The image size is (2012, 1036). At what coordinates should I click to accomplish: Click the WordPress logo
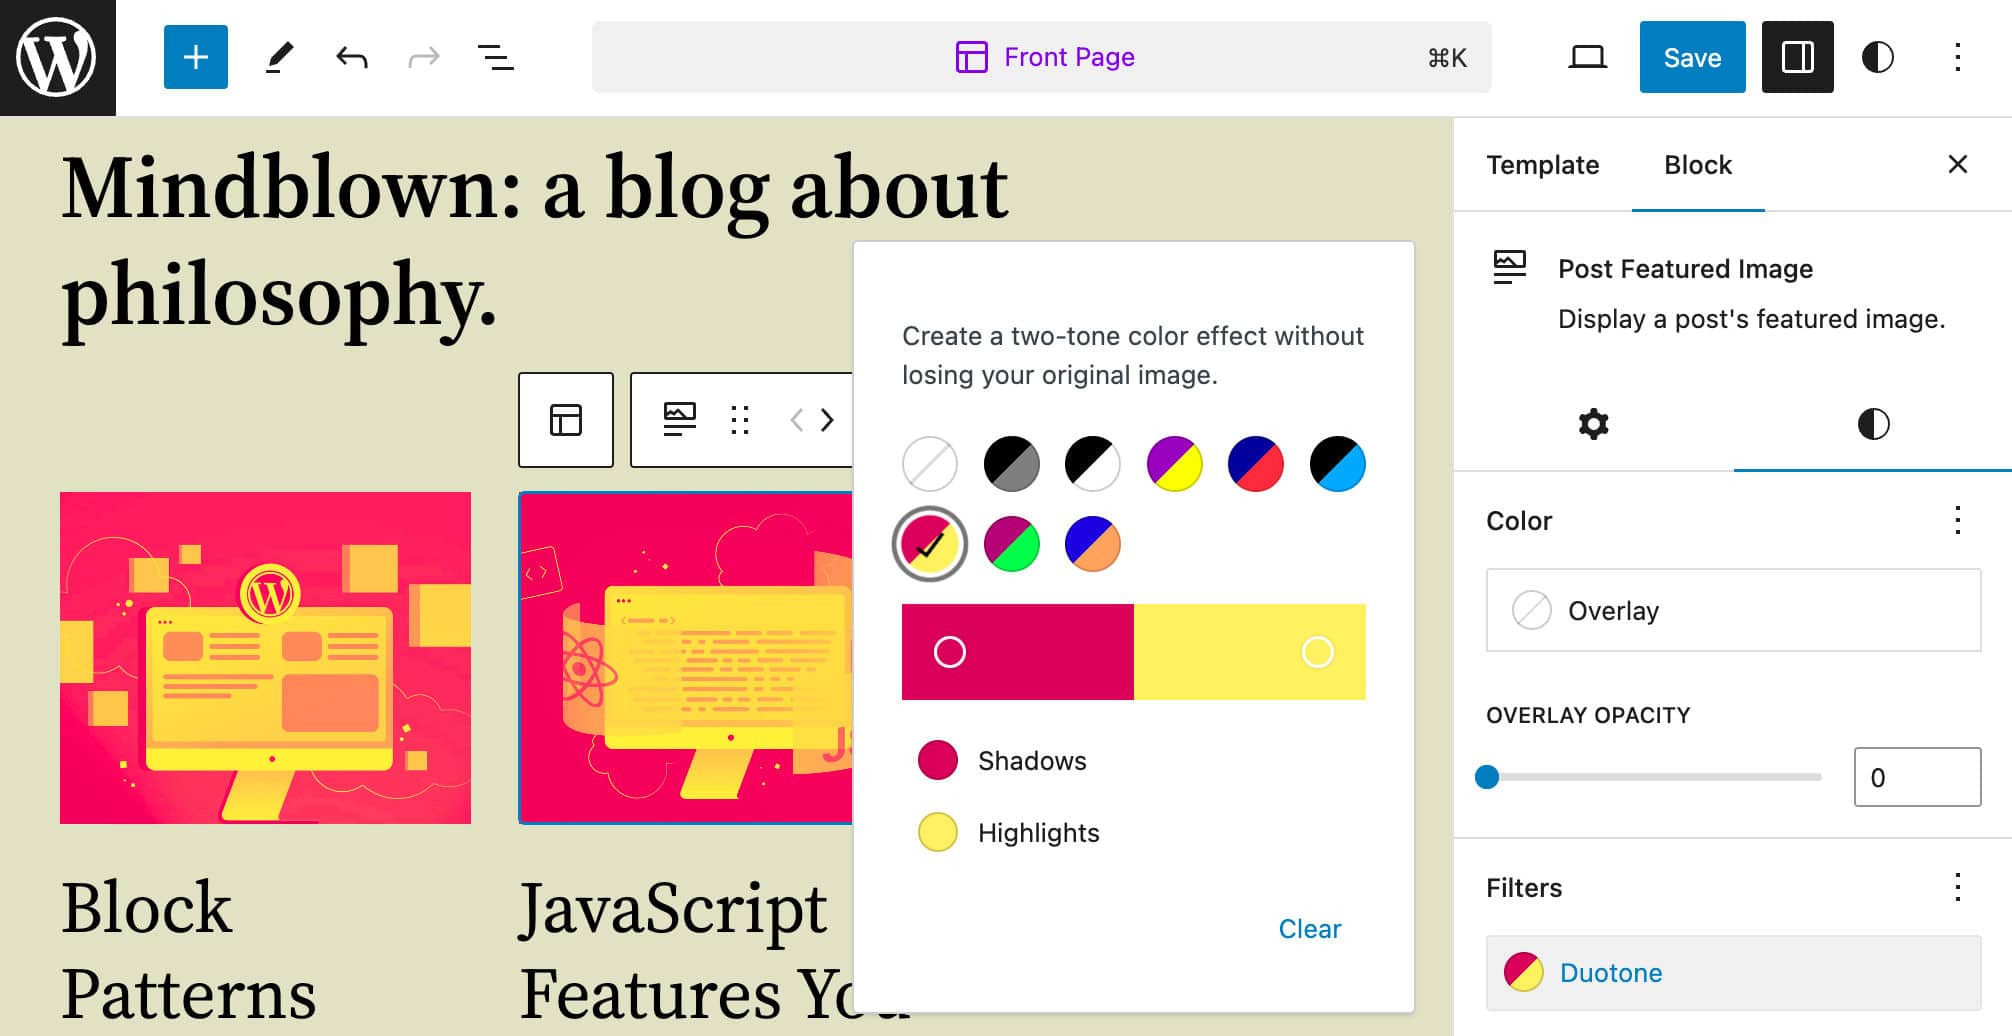(57, 57)
